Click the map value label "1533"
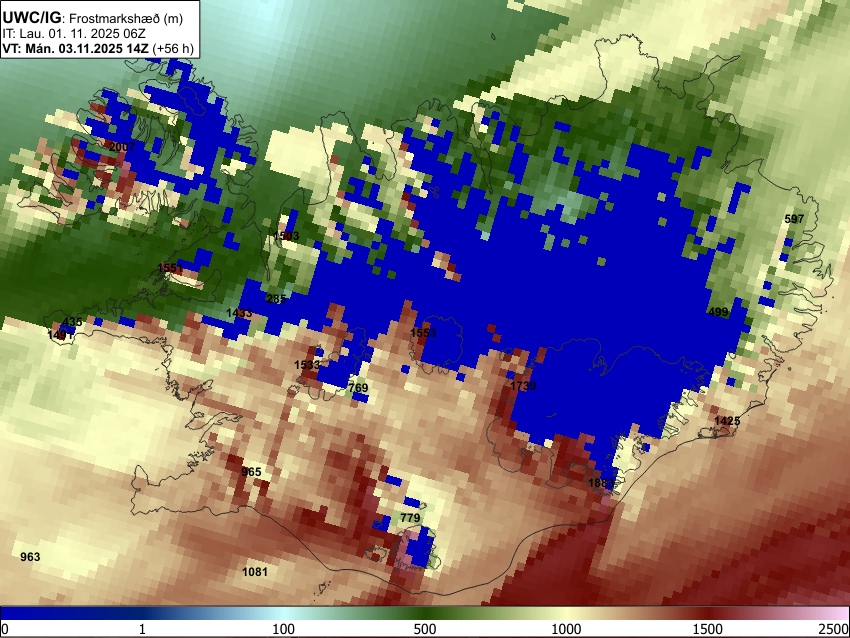This screenshot has width=850, height=638. (x=307, y=365)
